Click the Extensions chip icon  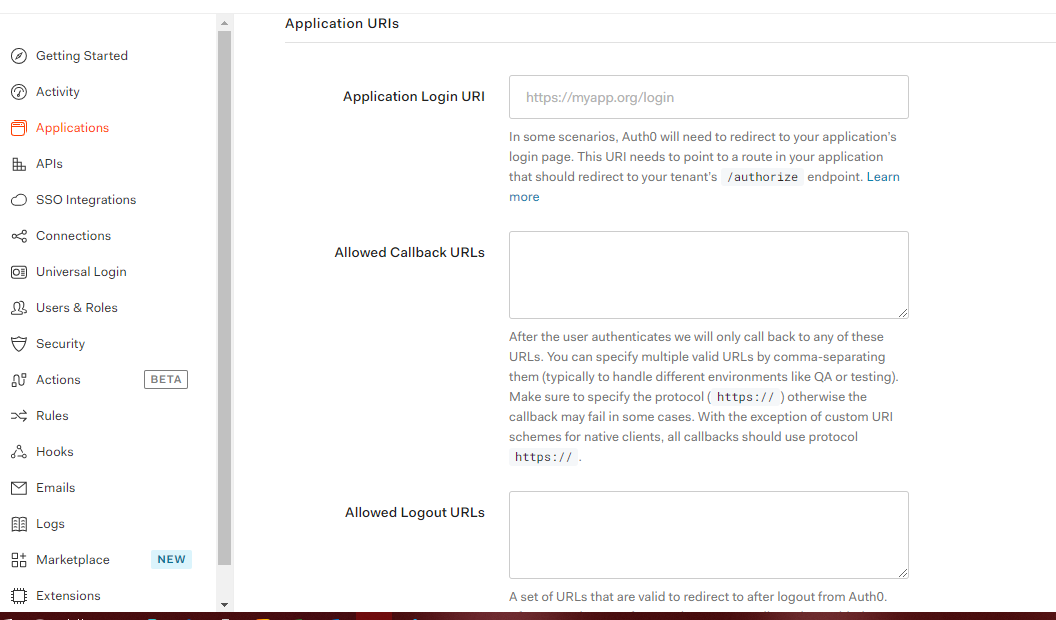(x=19, y=596)
